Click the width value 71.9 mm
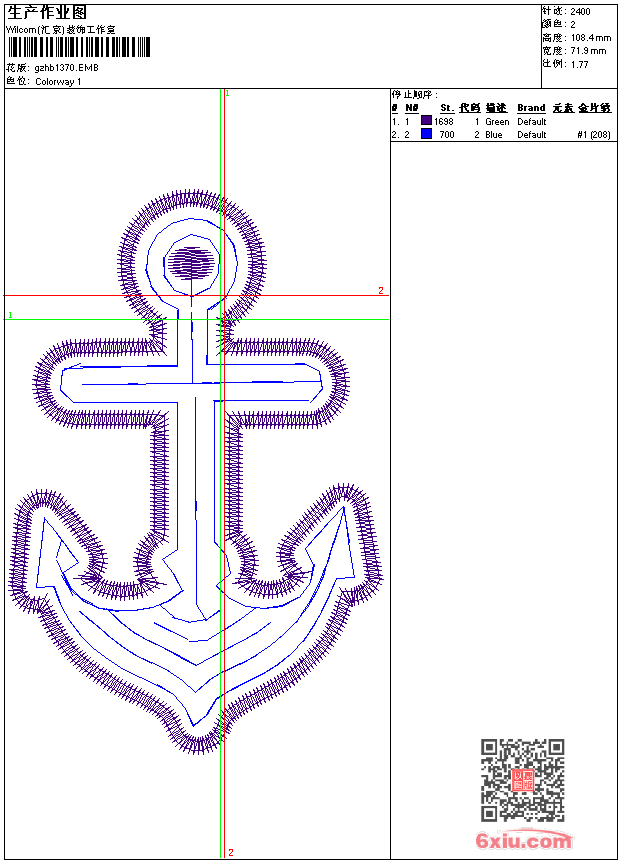The height and width of the screenshot is (860, 620). point(588,51)
